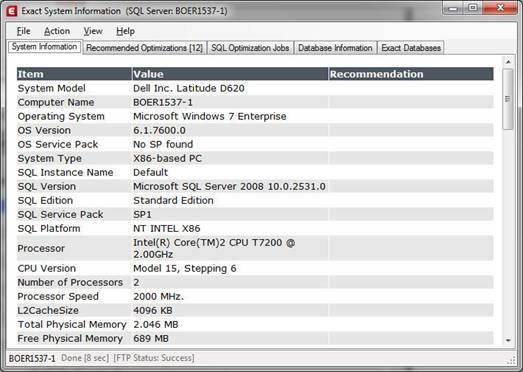Select the 4096 KB value
The image size is (523, 372).
point(153,311)
